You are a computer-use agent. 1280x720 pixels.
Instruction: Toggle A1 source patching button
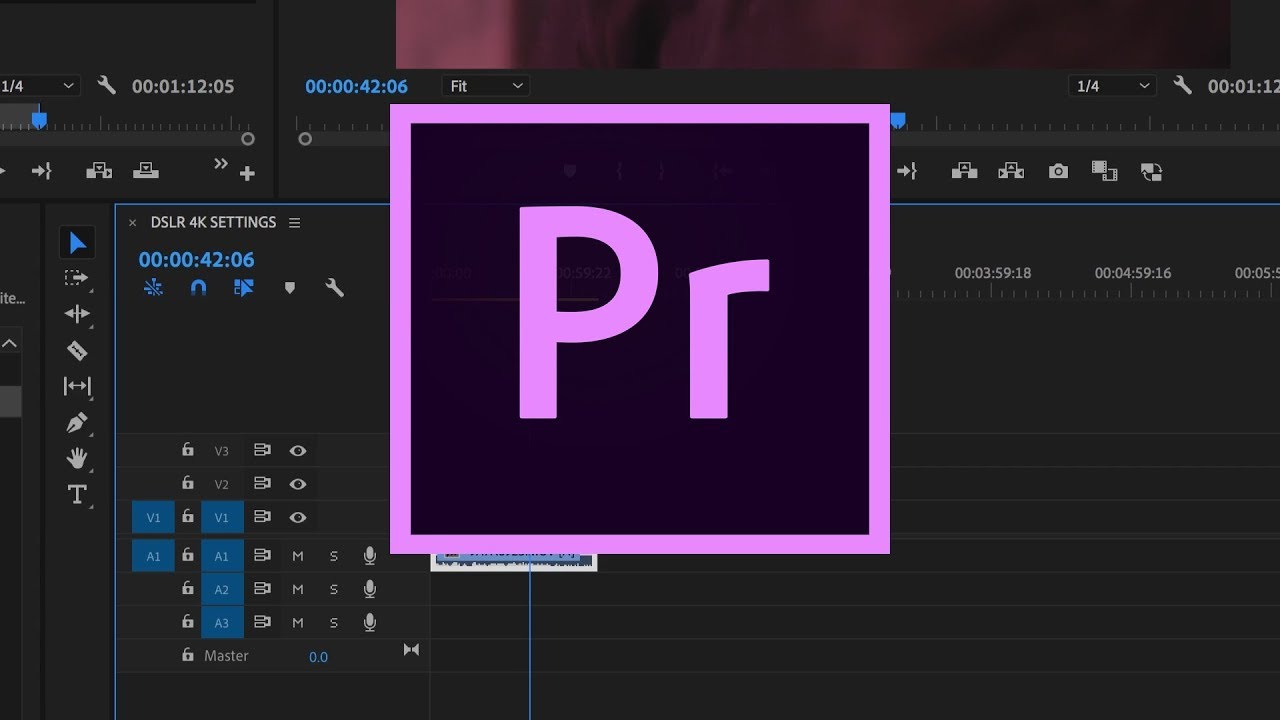pos(153,556)
